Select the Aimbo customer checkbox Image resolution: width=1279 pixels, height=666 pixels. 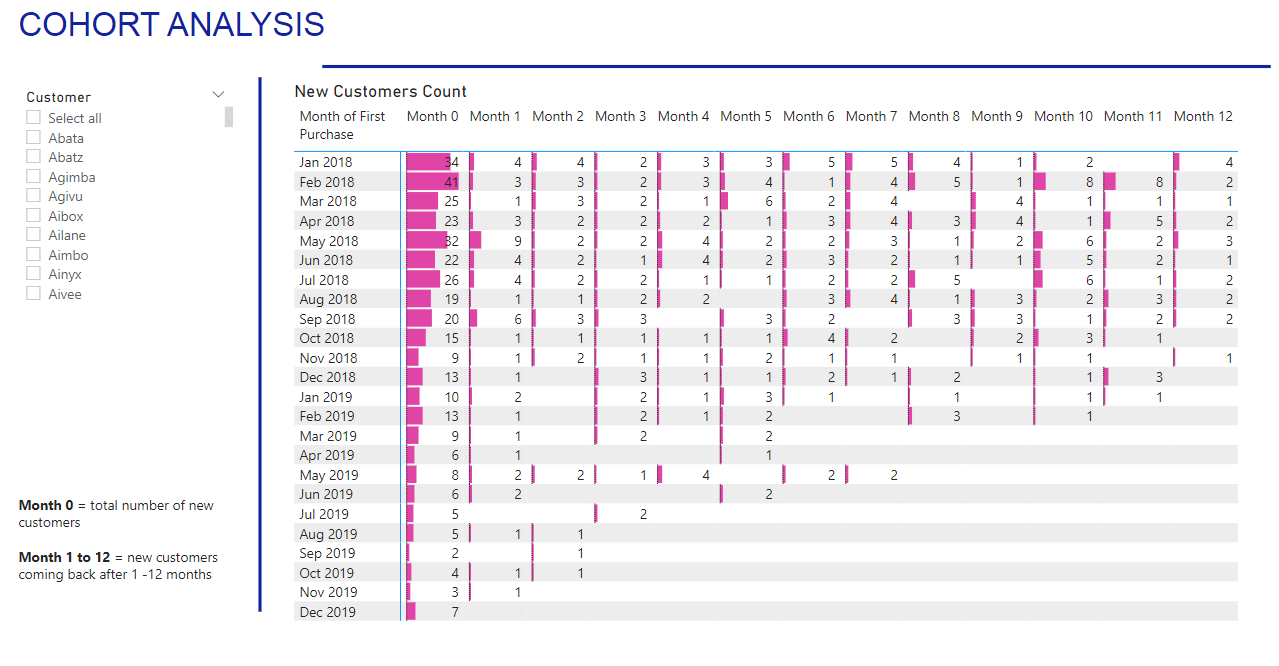pyautogui.click(x=34, y=255)
